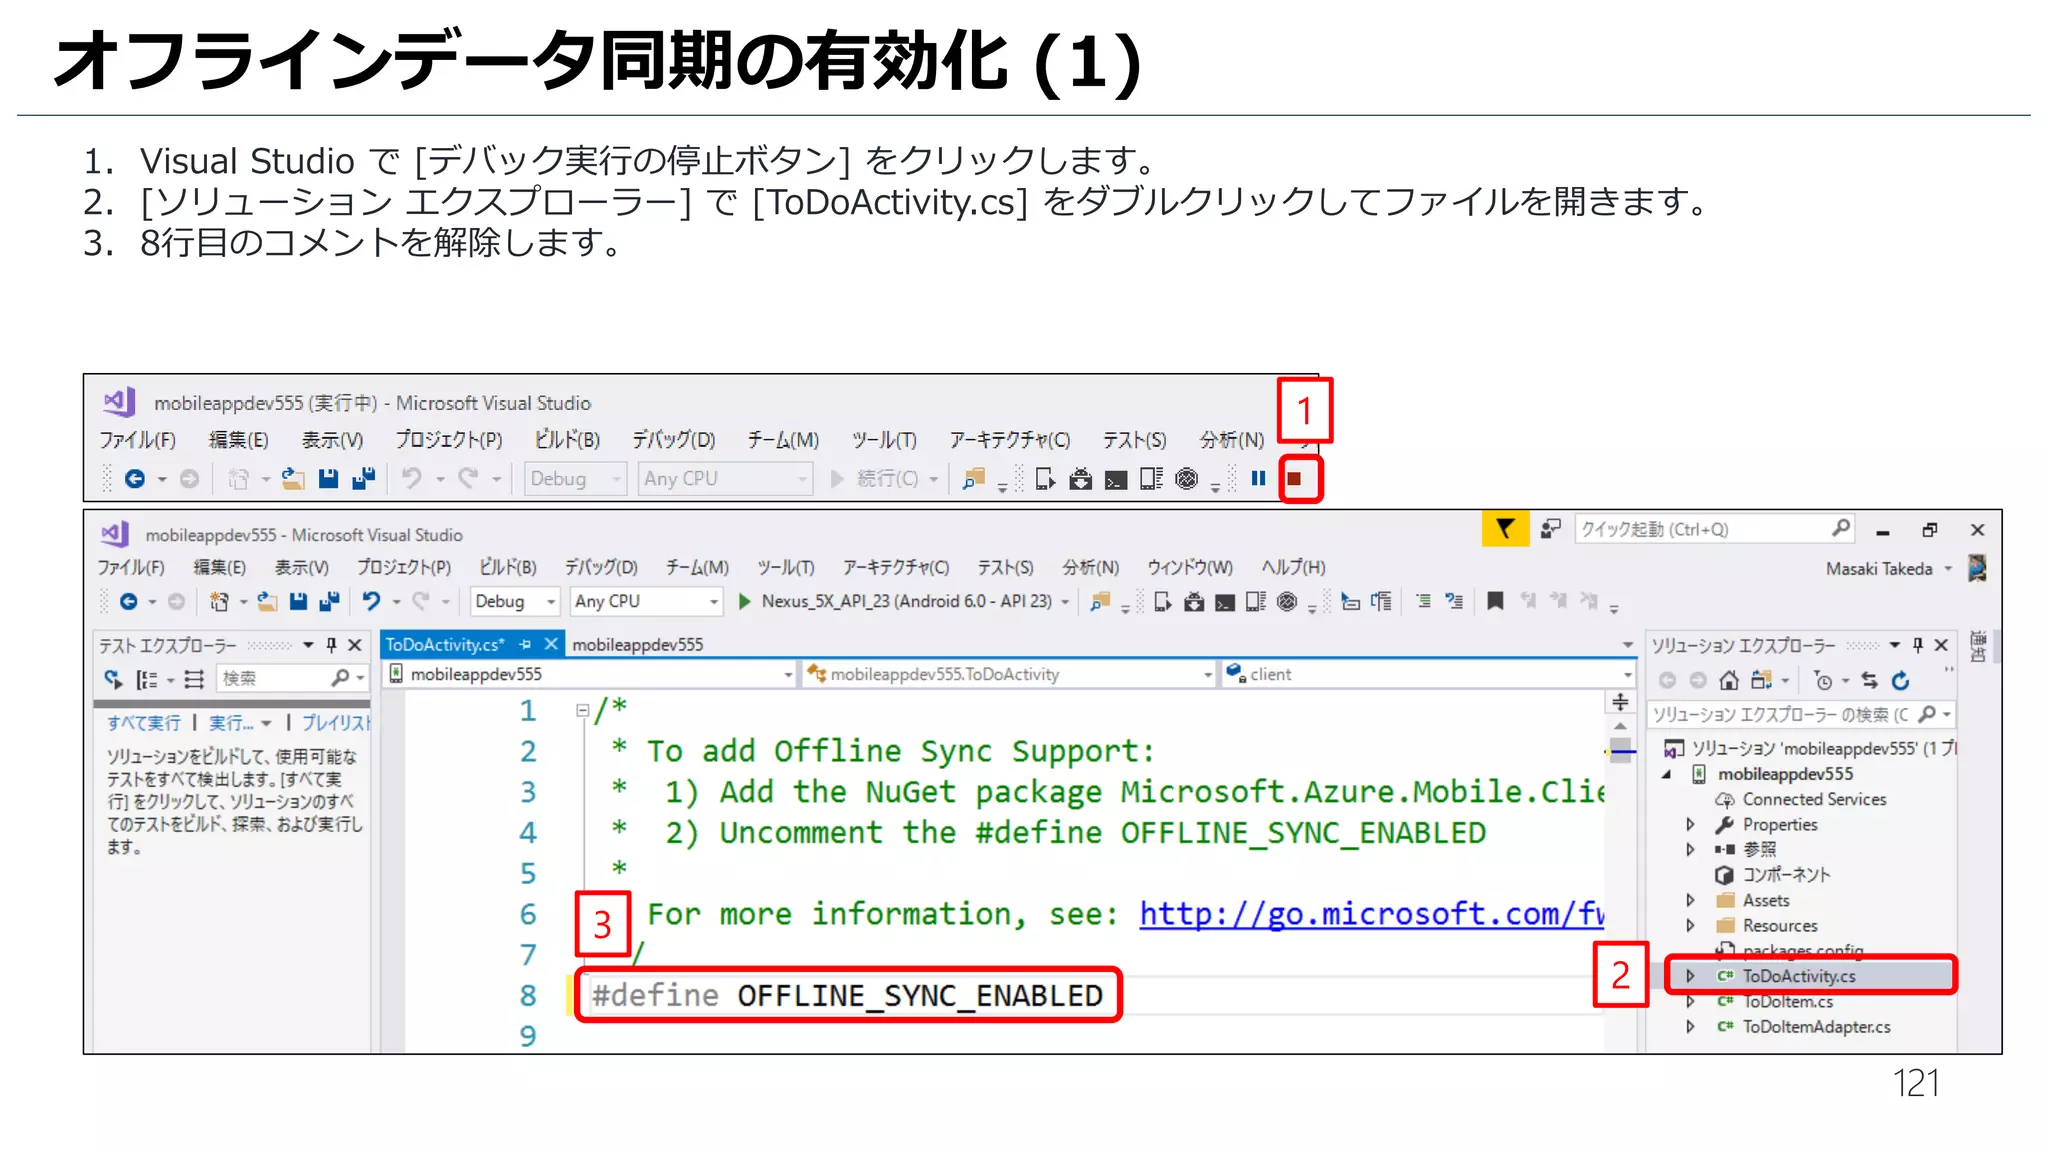
Task: Click the Home icon in Solution Explorer toolbar
Action: [x=1729, y=681]
